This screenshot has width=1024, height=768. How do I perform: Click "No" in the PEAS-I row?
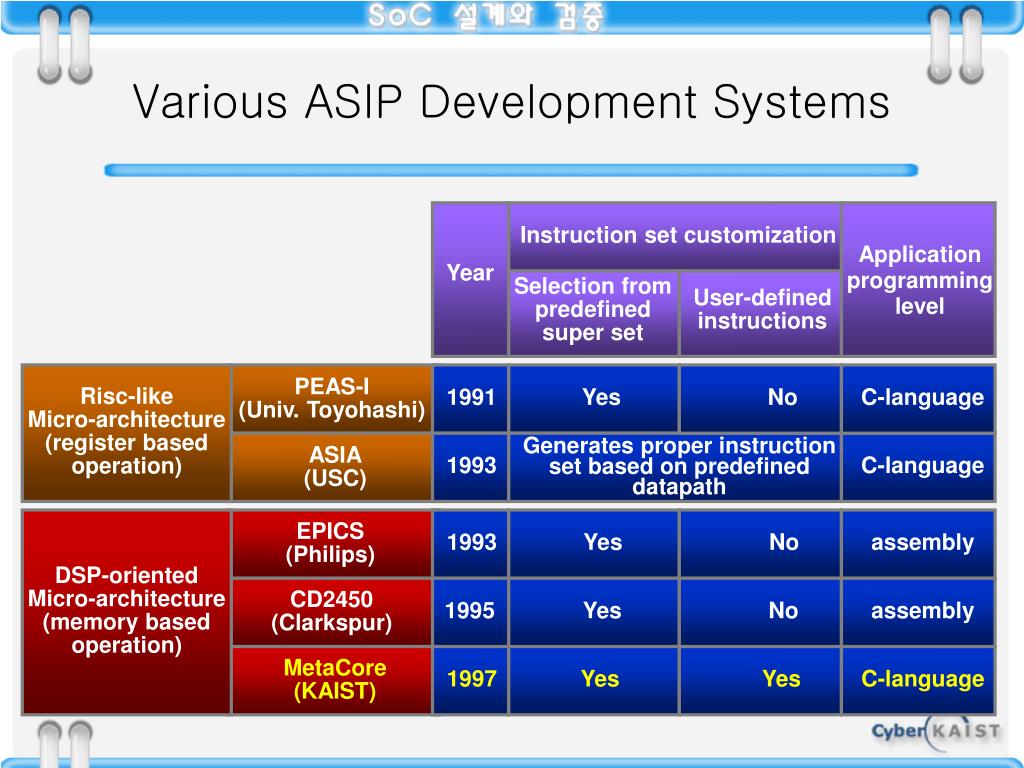click(x=760, y=398)
